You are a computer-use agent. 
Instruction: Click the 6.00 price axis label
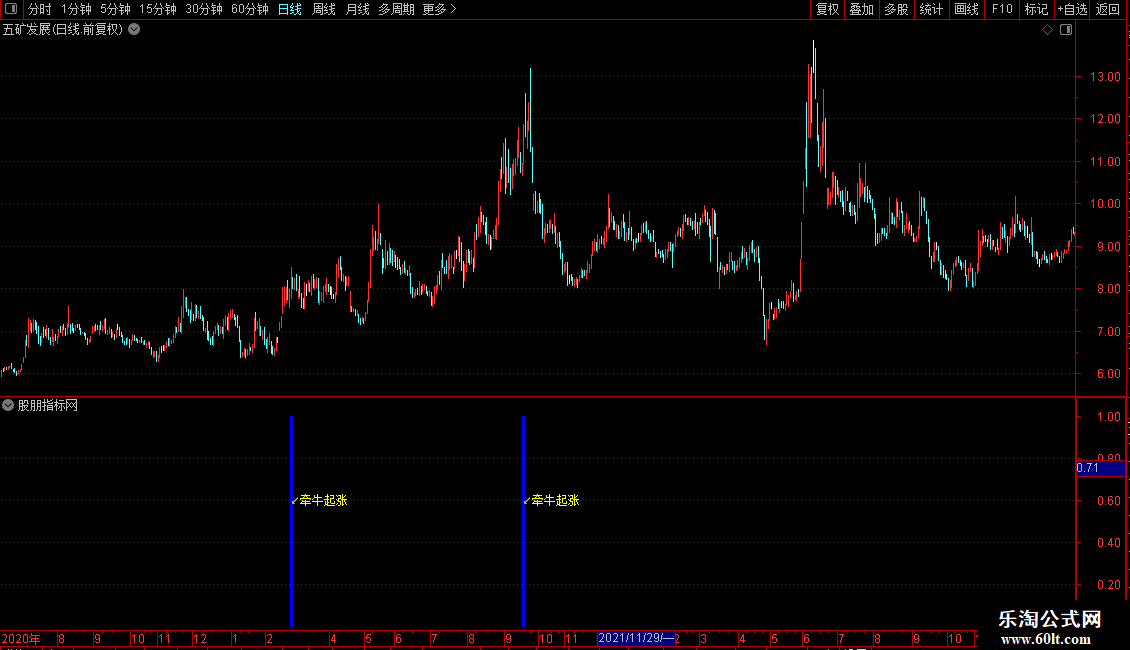tap(1108, 374)
